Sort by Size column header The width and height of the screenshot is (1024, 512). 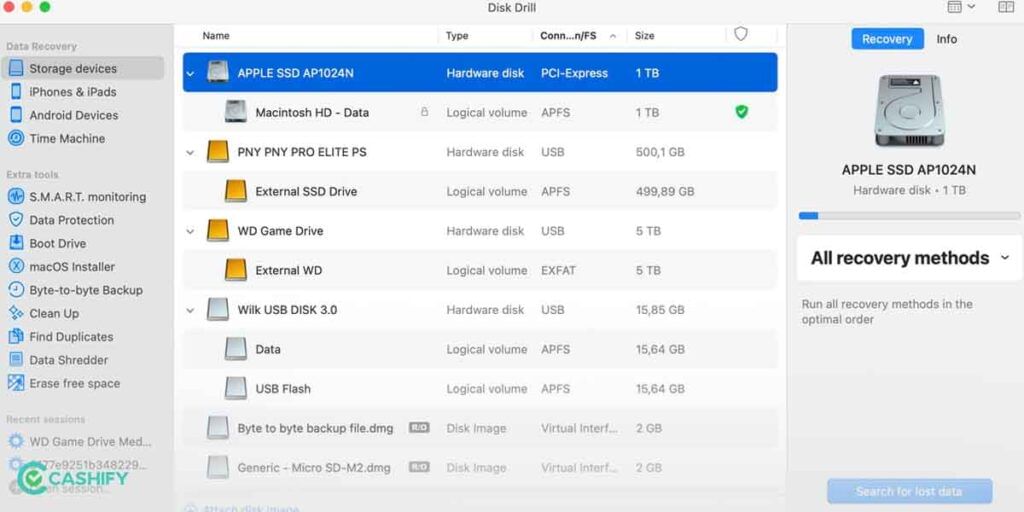(644, 36)
